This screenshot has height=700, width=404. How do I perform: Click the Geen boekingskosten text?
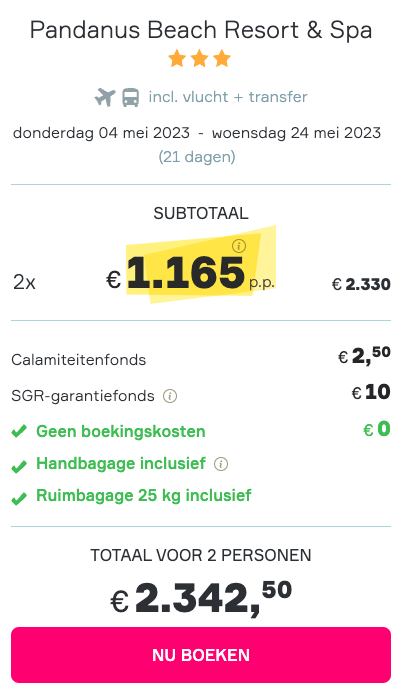pos(121,432)
